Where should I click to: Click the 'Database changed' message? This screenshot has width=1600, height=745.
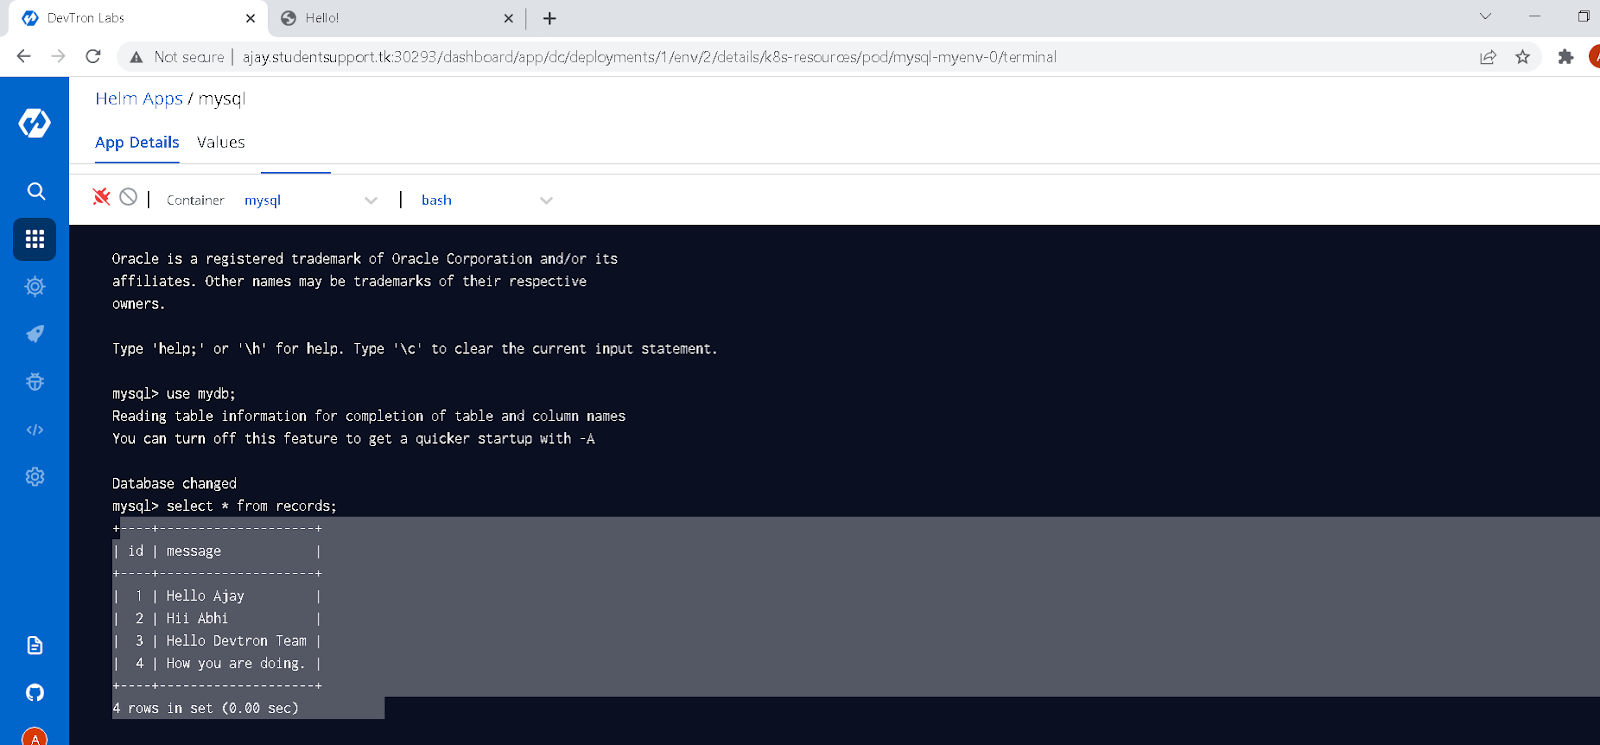[174, 483]
